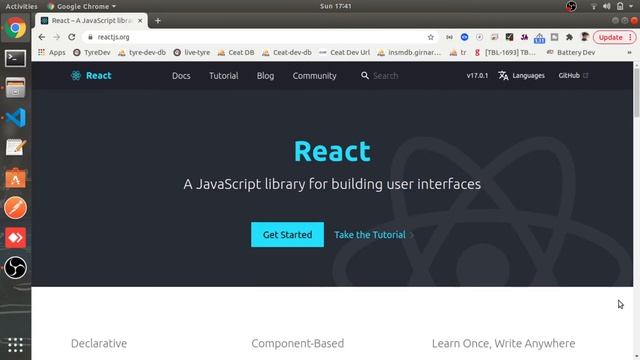Click the OBS indicator in top bar
Screen dimensions: 640x360
coord(571,6)
